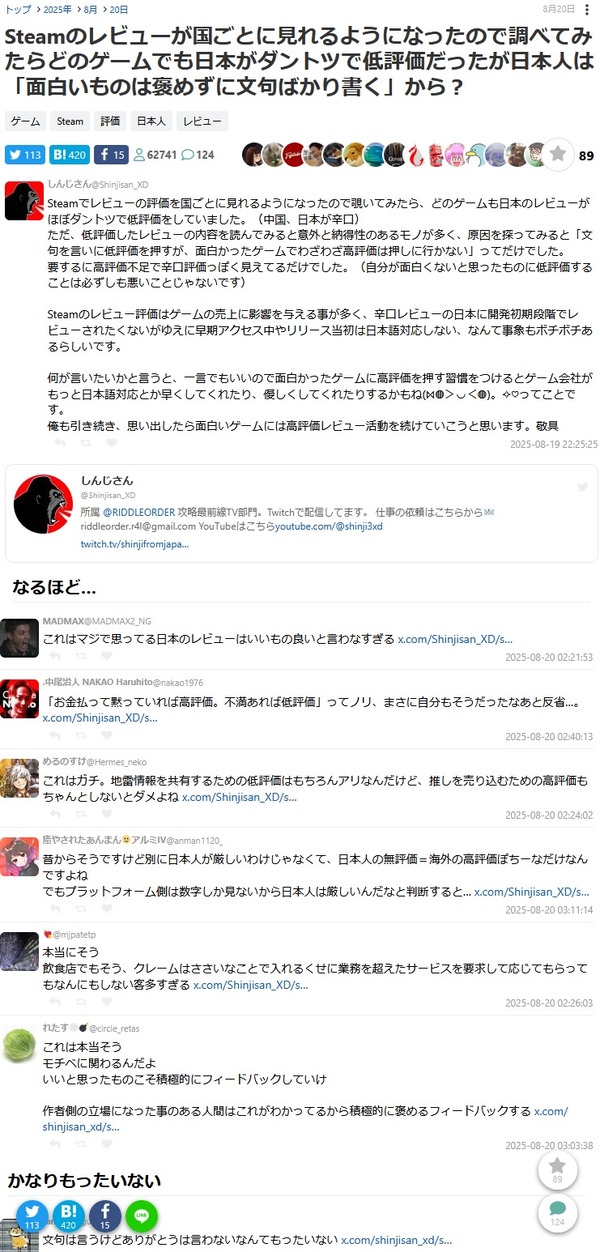Click the Hatena bookmark B! 420 button
The height and width of the screenshot is (1252, 600).
[70, 155]
